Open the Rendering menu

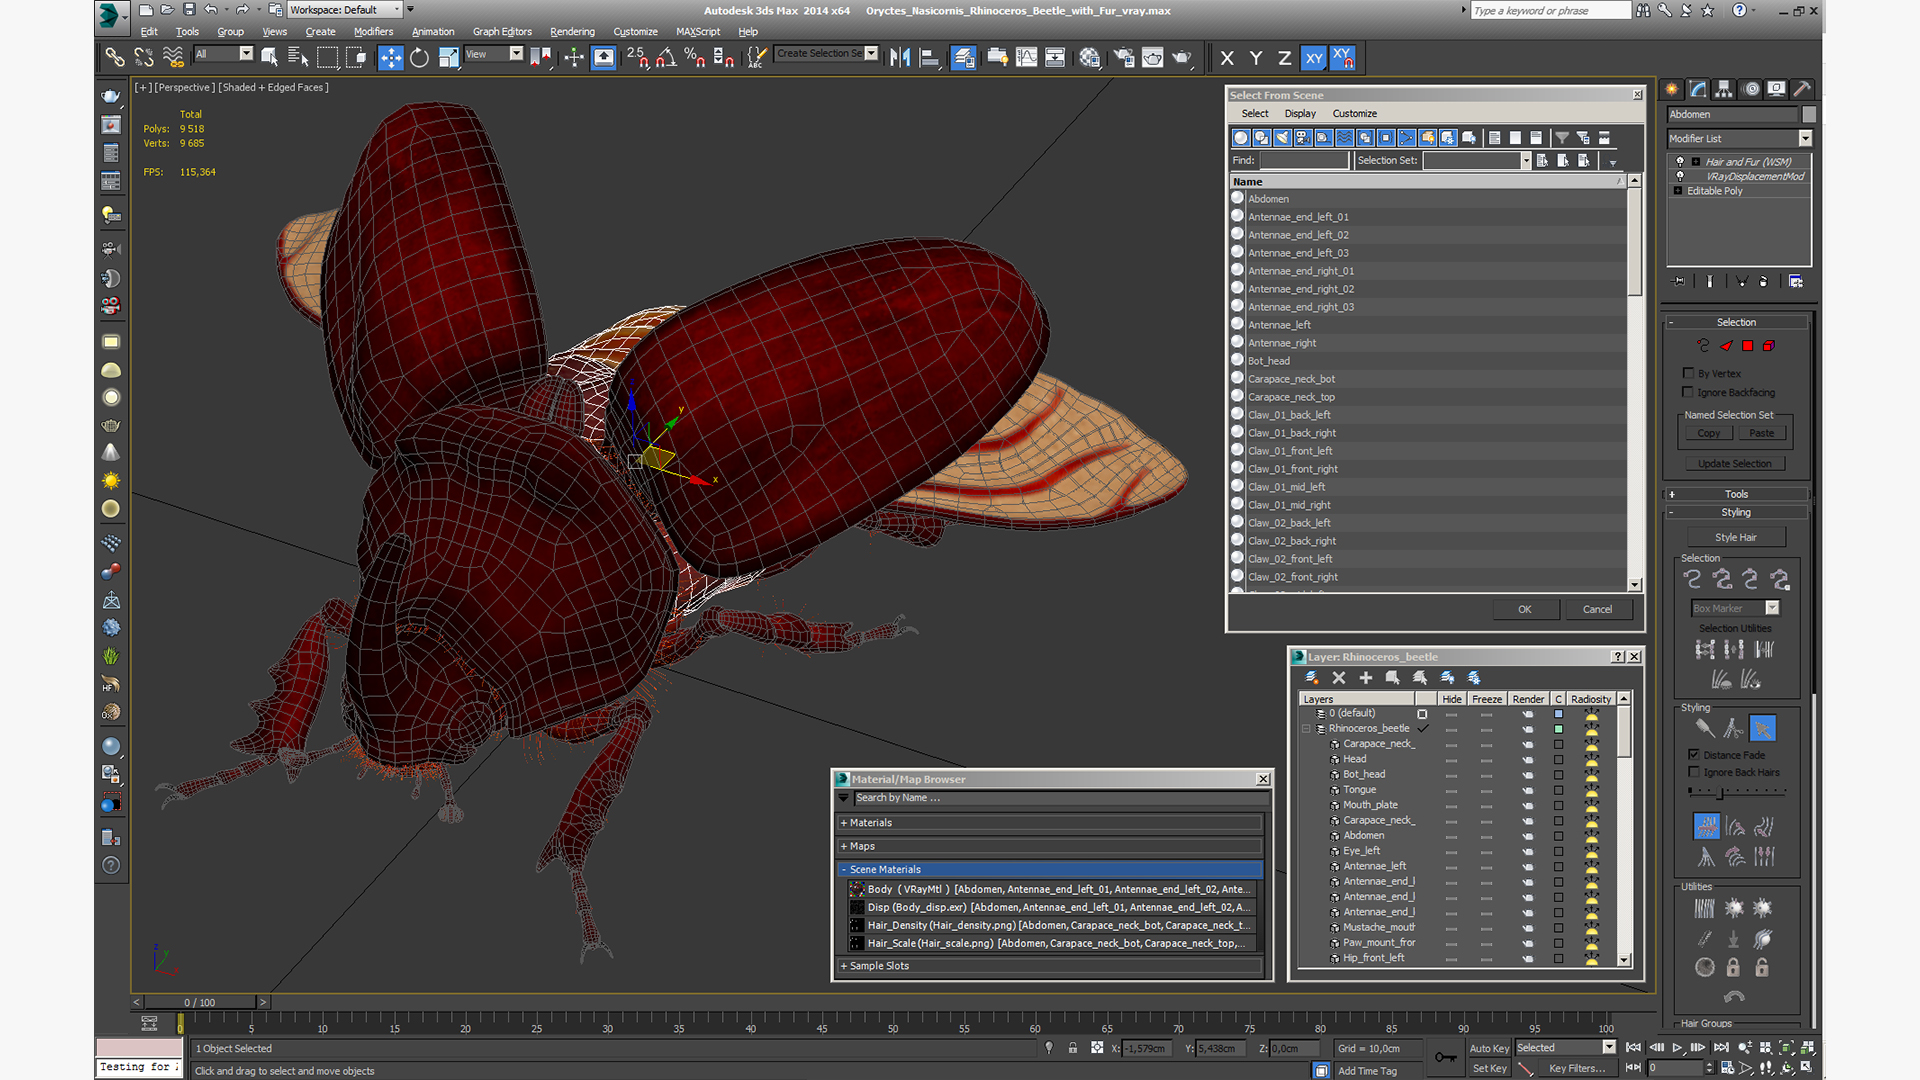pyautogui.click(x=571, y=31)
